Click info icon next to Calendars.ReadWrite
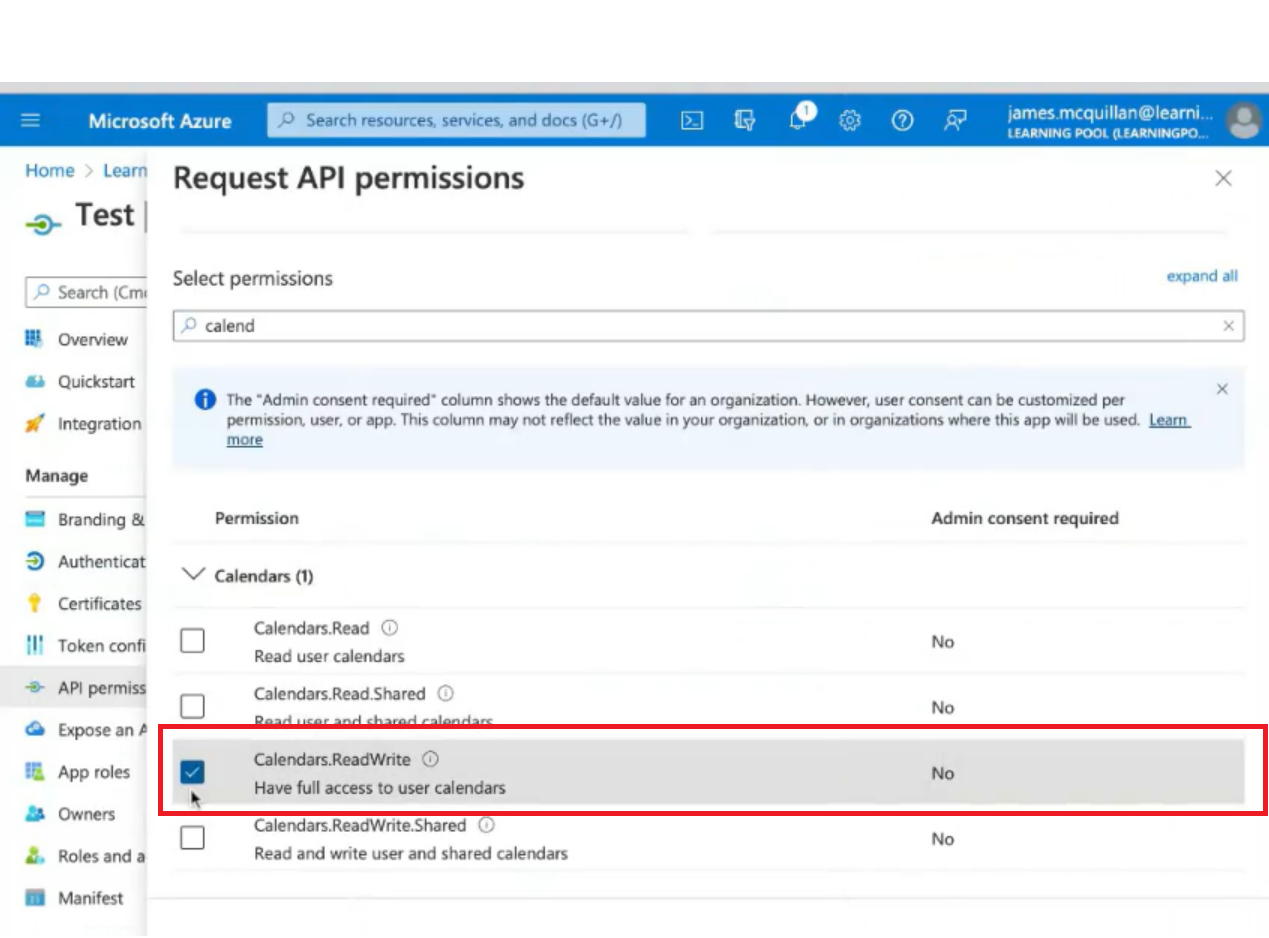The image size is (1269, 938). coord(431,760)
